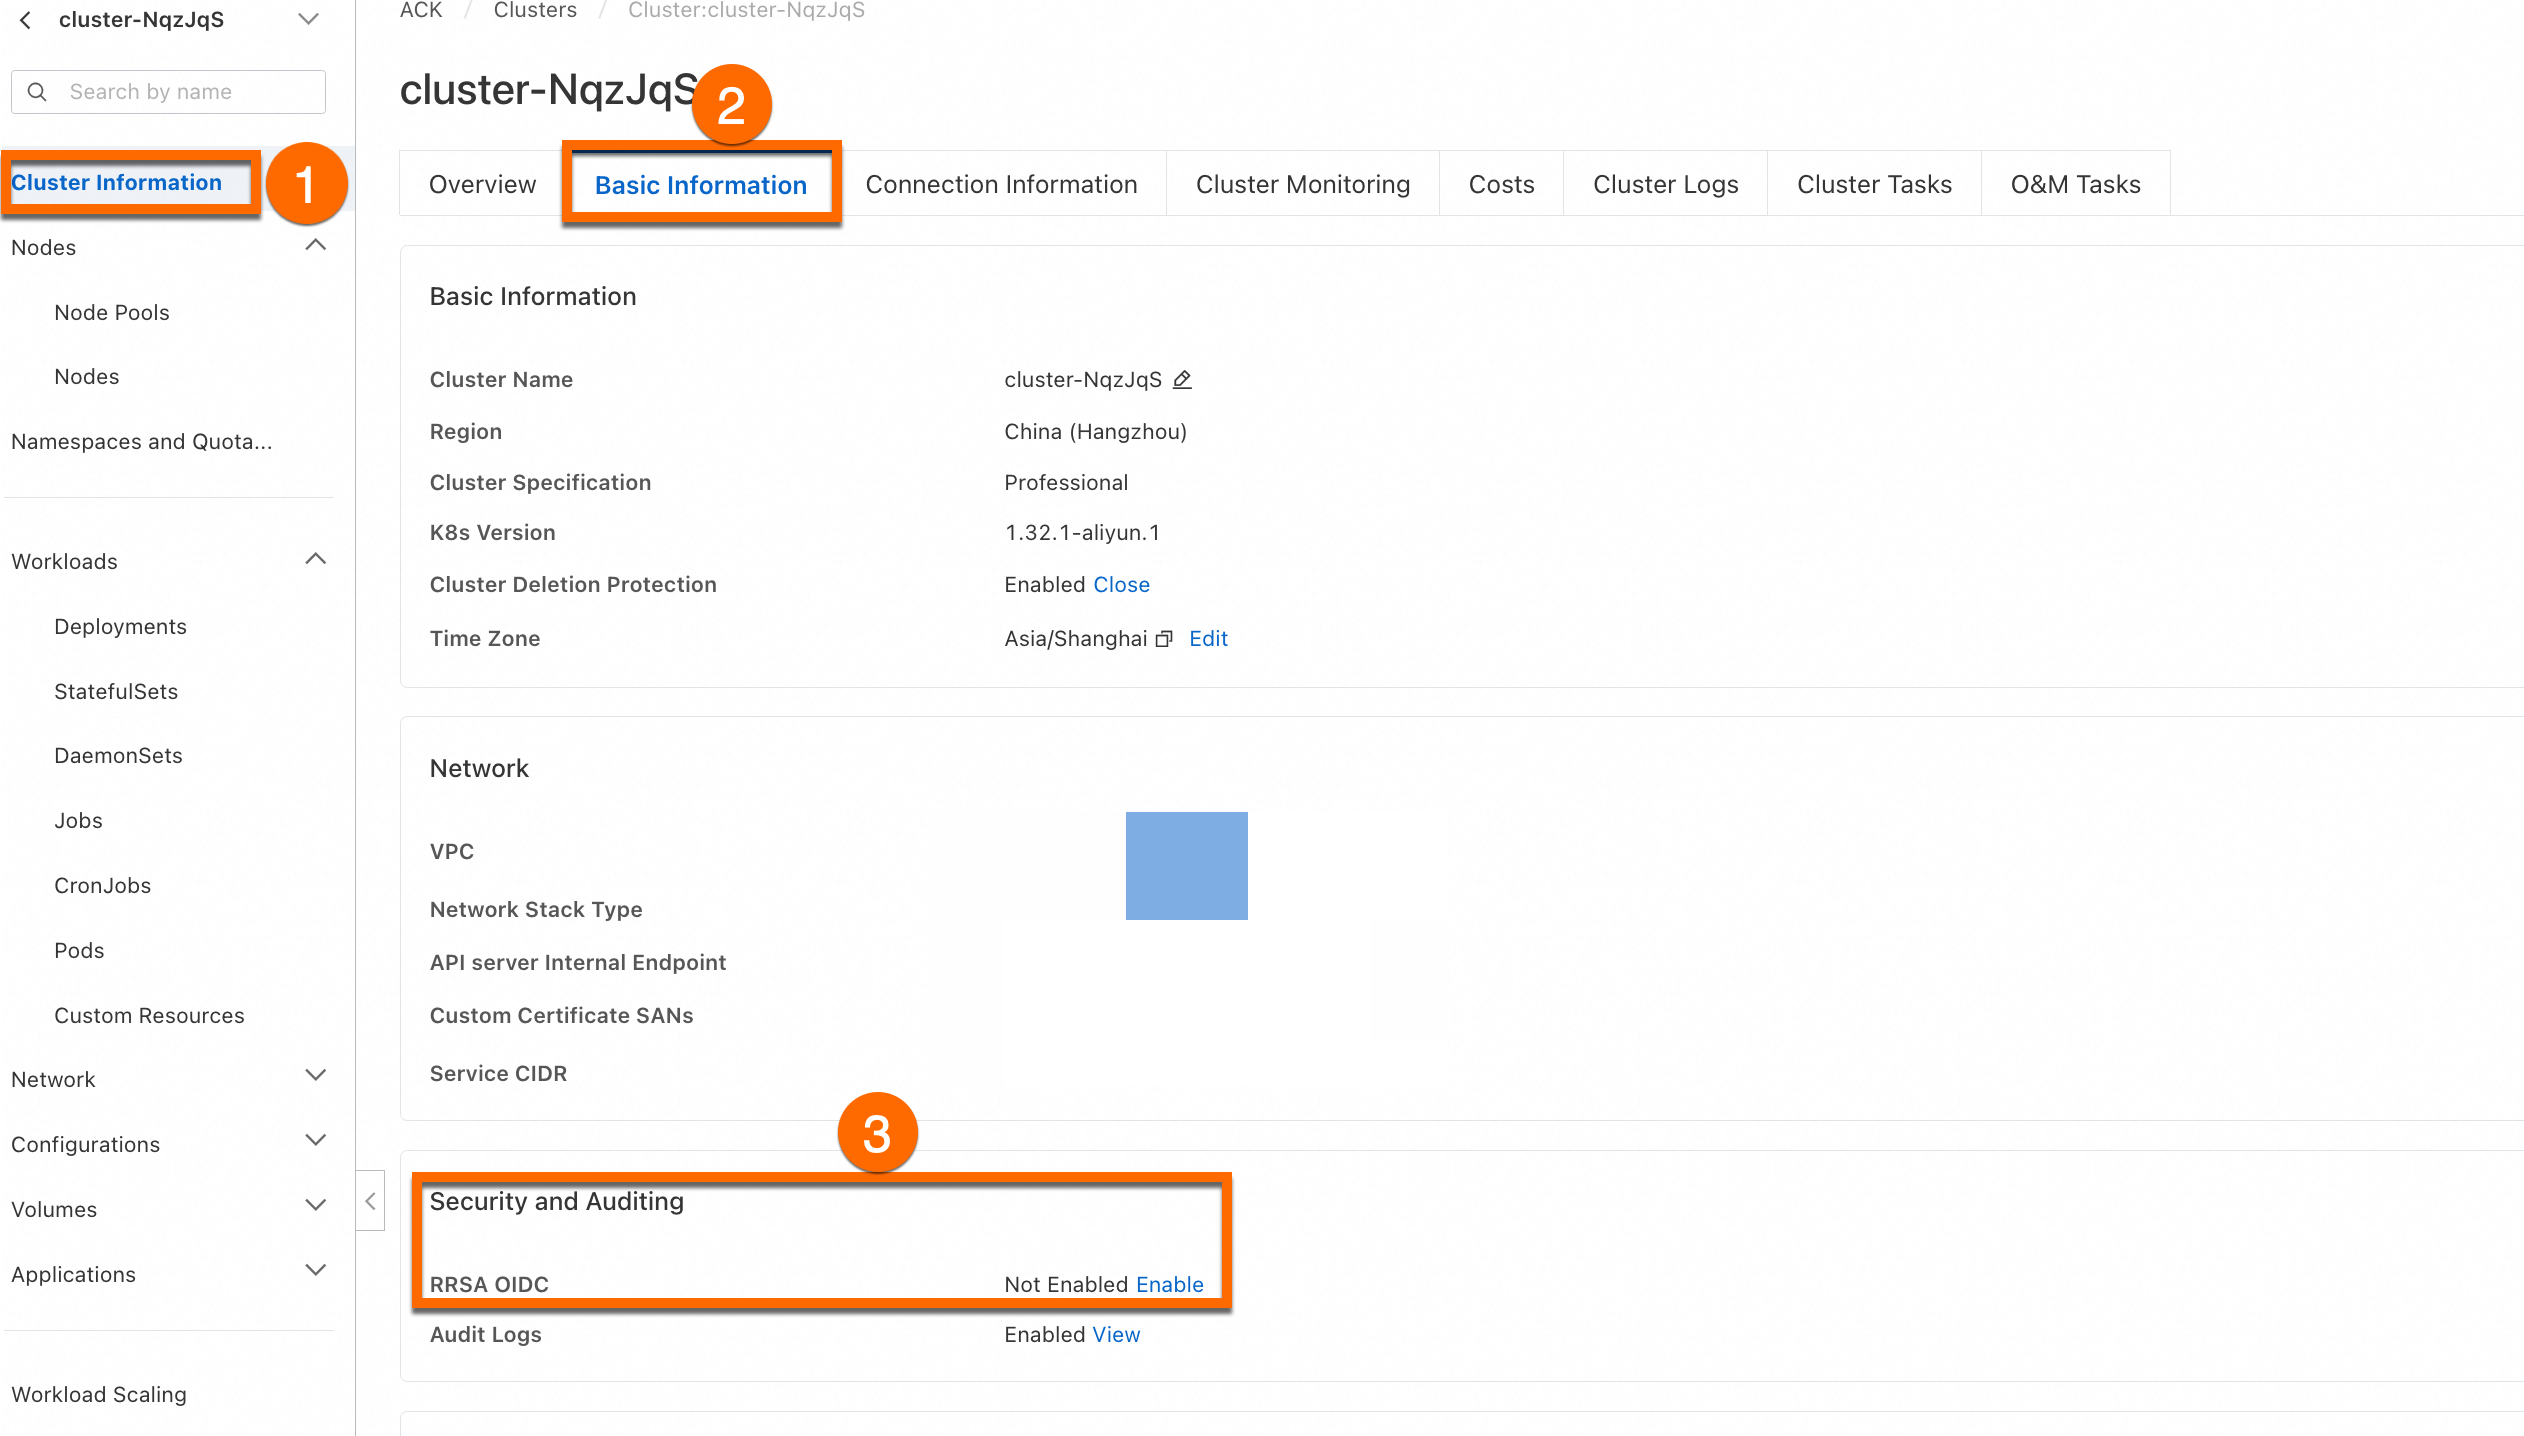Expand the Volumes sidebar section
2524x1436 pixels.
[x=315, y=1206]
